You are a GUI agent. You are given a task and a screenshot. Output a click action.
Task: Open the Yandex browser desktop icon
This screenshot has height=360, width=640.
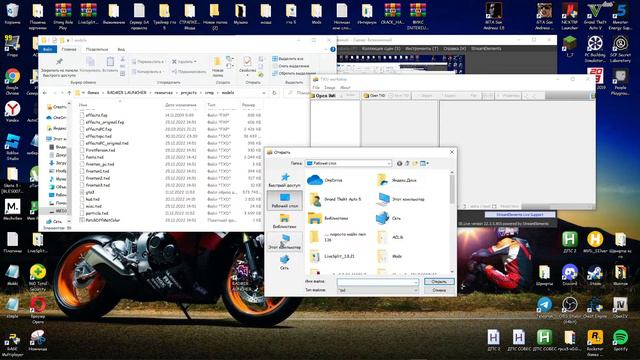[x=12, y=112]
